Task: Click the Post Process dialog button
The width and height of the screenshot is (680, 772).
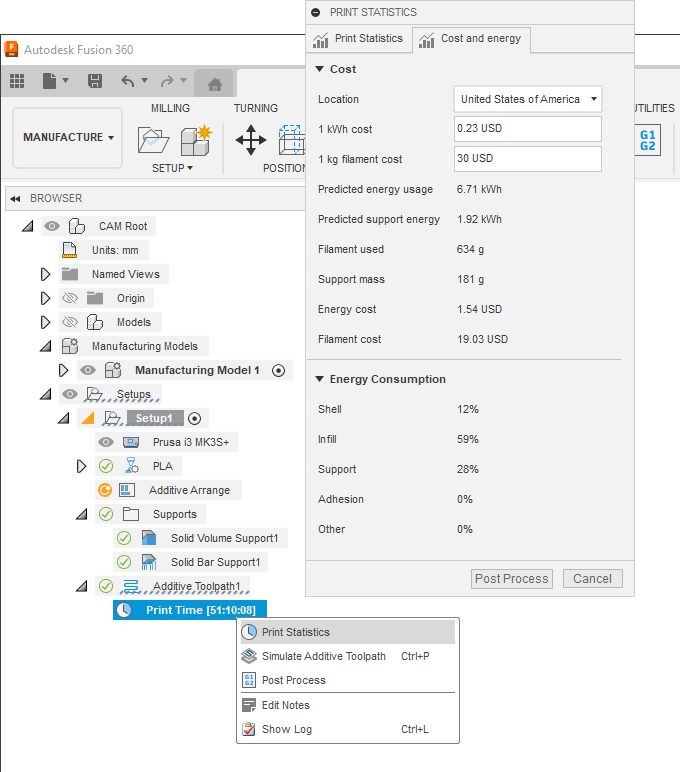Action: pyautogui.click(x=512, y=579)
